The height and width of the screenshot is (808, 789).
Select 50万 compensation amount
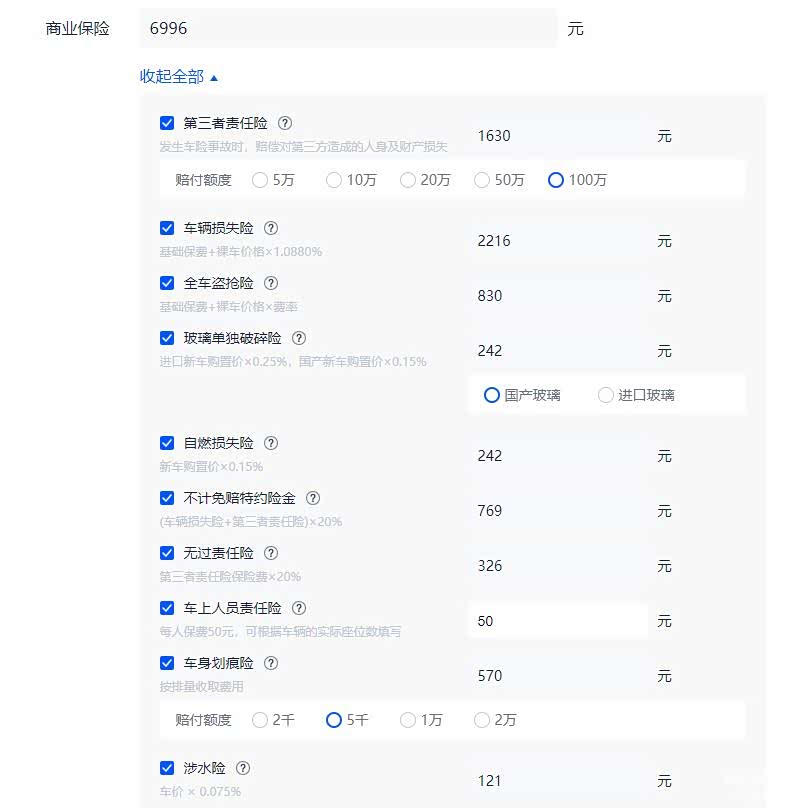482,180
